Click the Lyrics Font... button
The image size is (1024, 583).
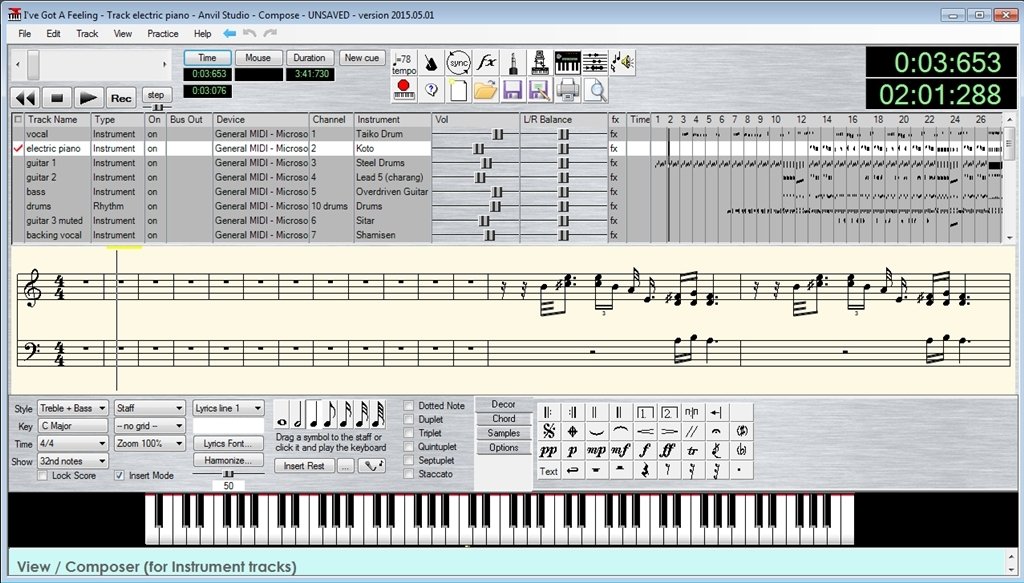click(228, 443)
